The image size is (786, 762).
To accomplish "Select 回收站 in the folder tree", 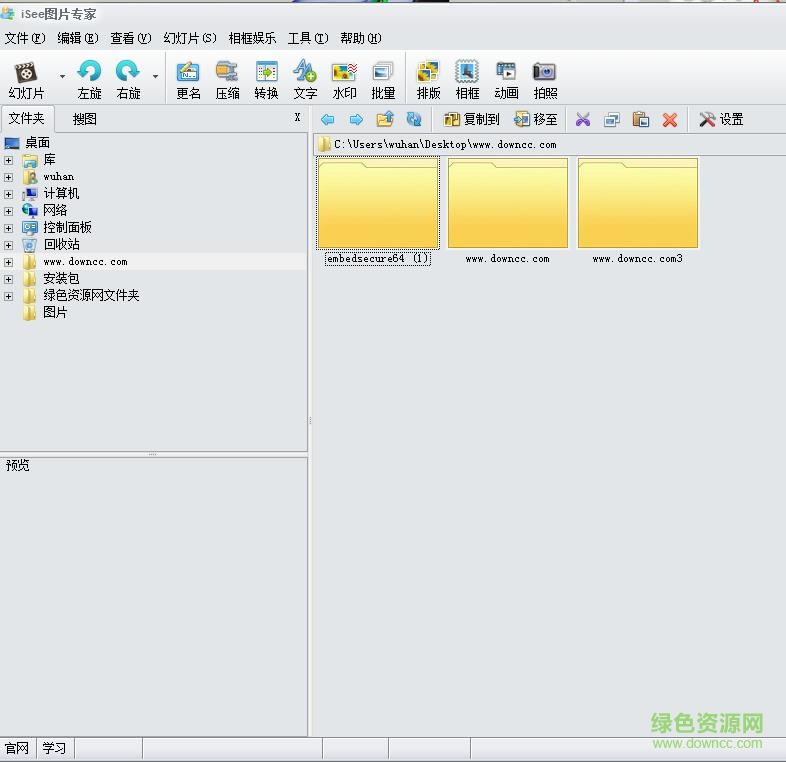I will [61, 245].
